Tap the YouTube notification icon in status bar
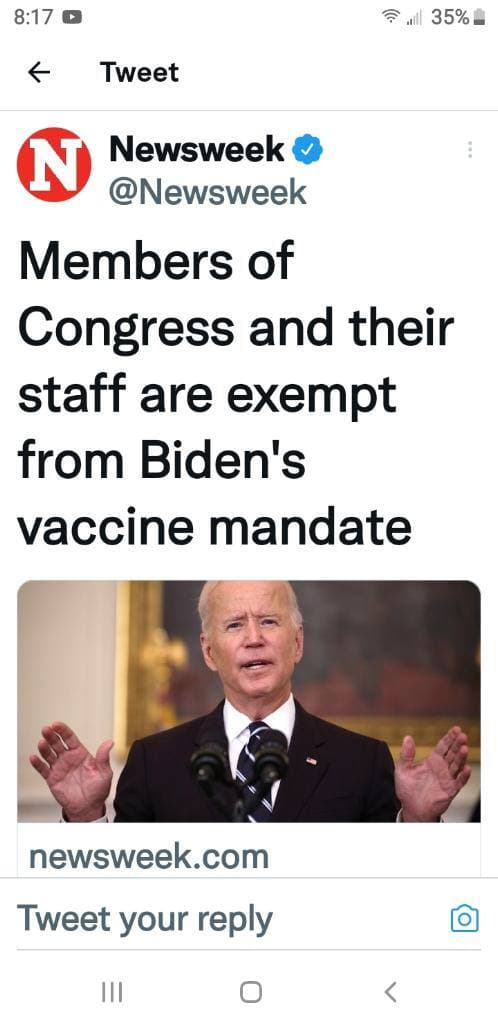Screen dimensions: 498x1024 [x=72, y=18]
